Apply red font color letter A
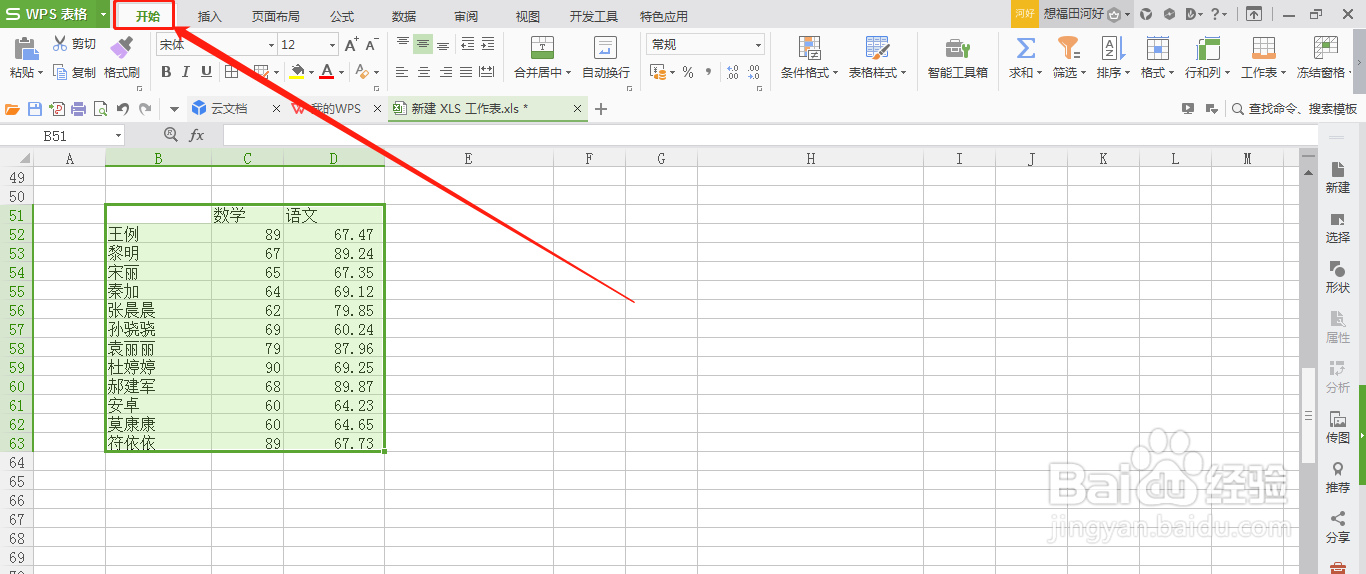 [x=326, y=72]
